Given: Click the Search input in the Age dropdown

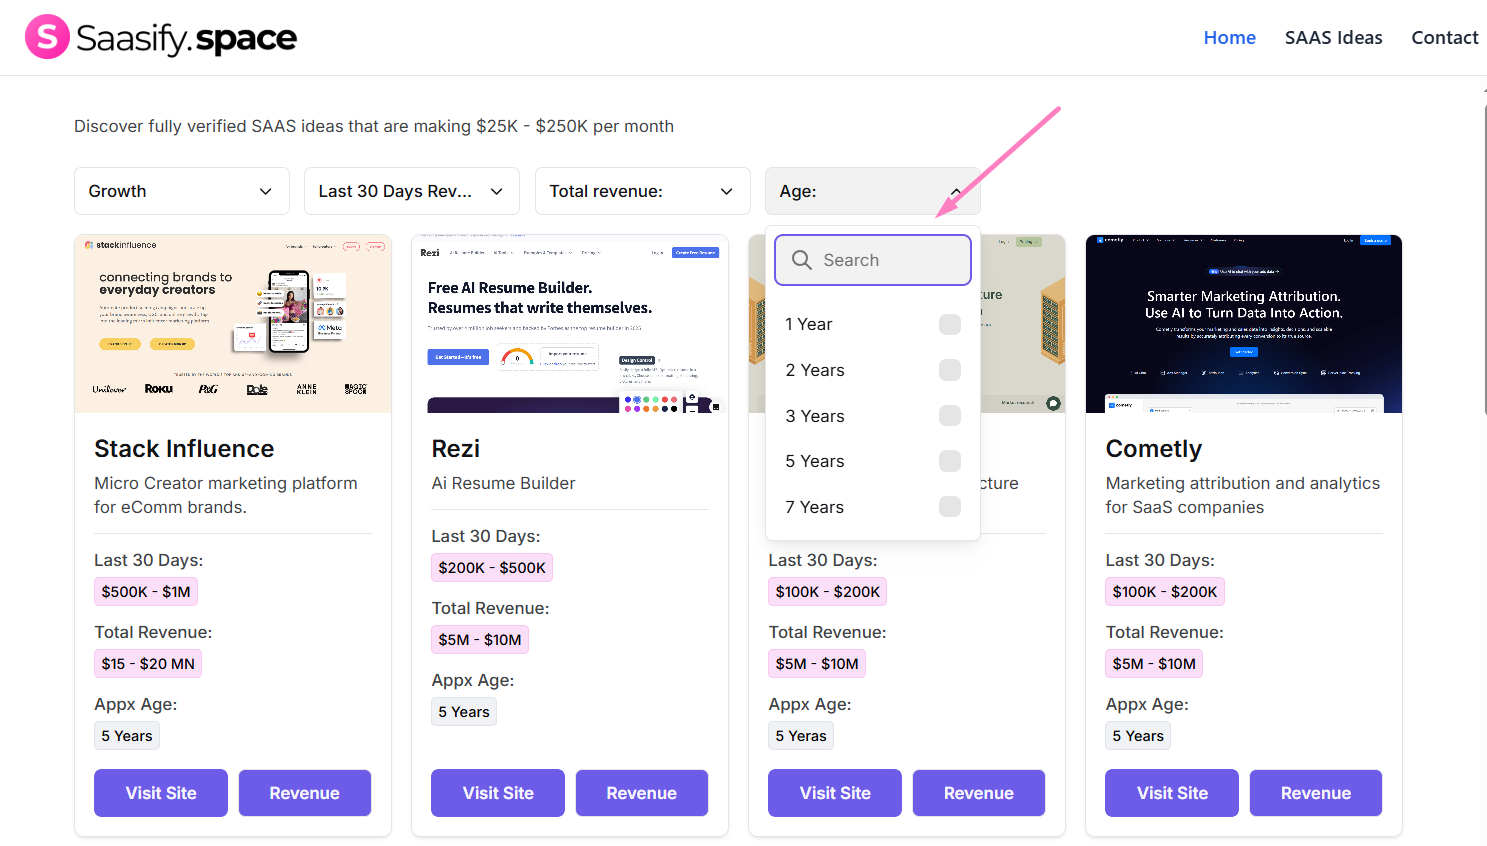Looking at the screenshot, I should tap(880, 259).
